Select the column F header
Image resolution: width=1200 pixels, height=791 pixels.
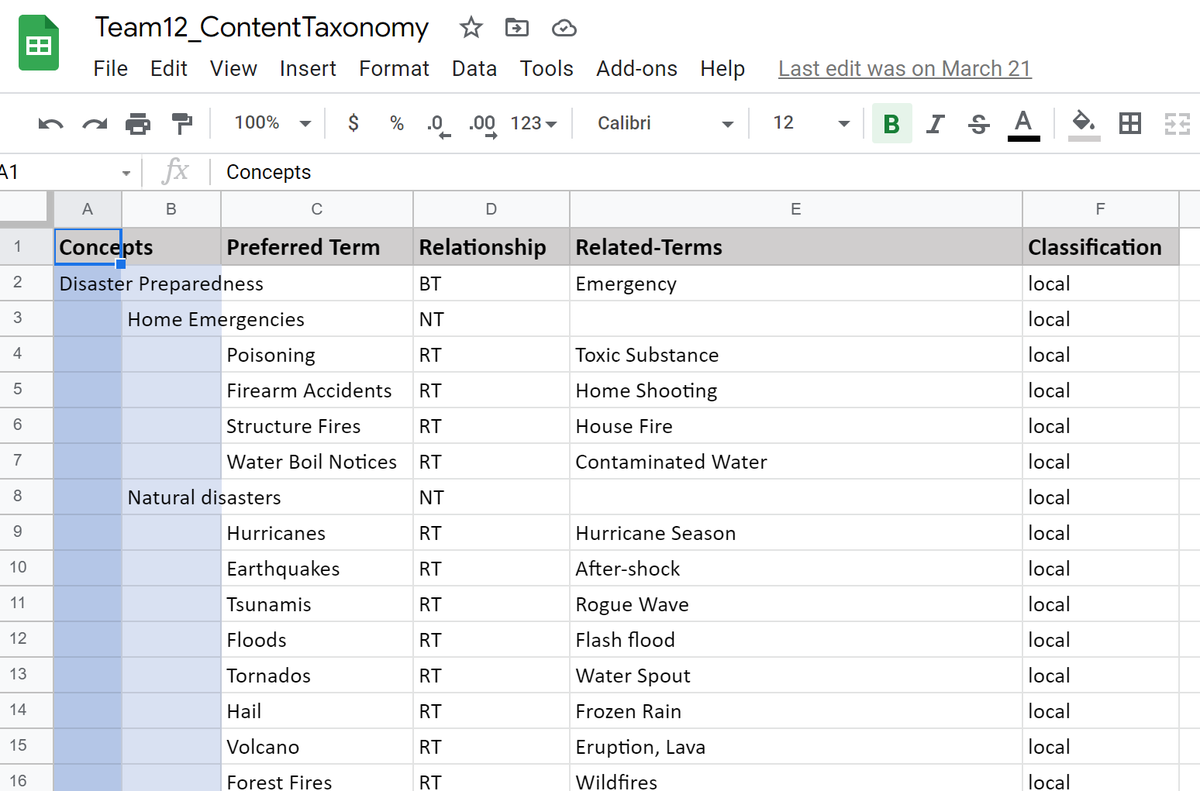click(1100, 209)
